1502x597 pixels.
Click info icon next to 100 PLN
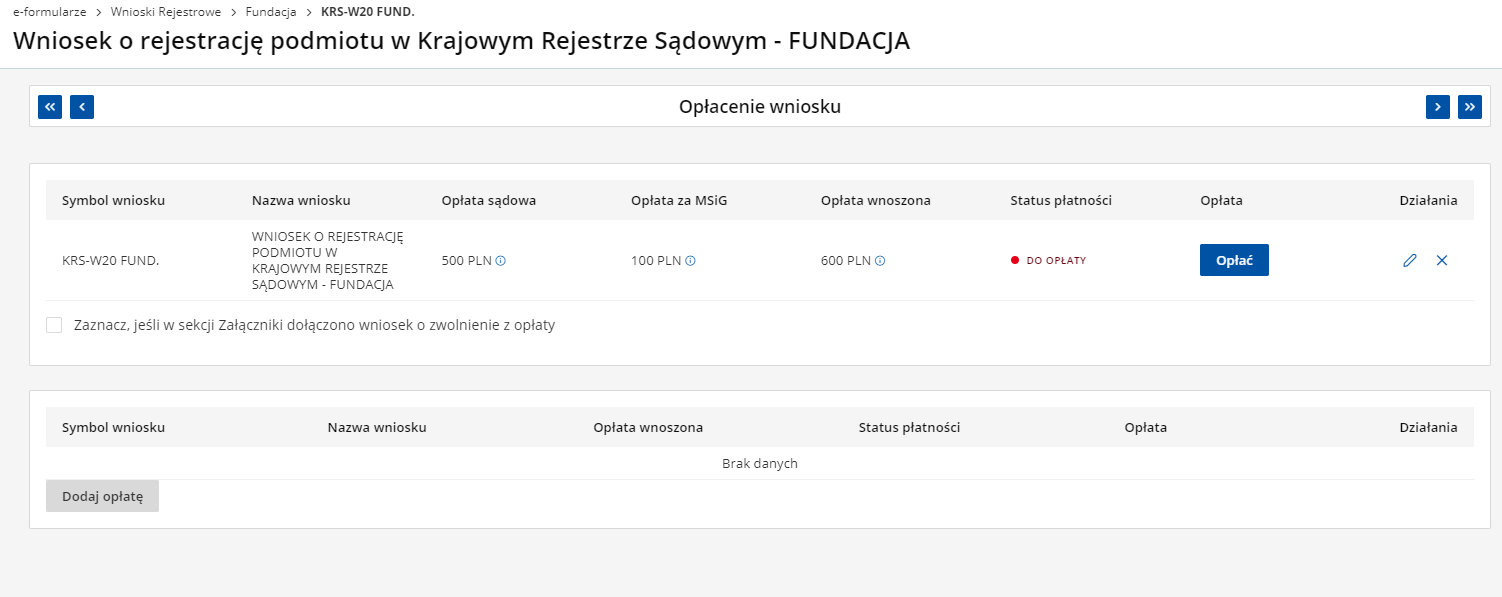point(690,261)
